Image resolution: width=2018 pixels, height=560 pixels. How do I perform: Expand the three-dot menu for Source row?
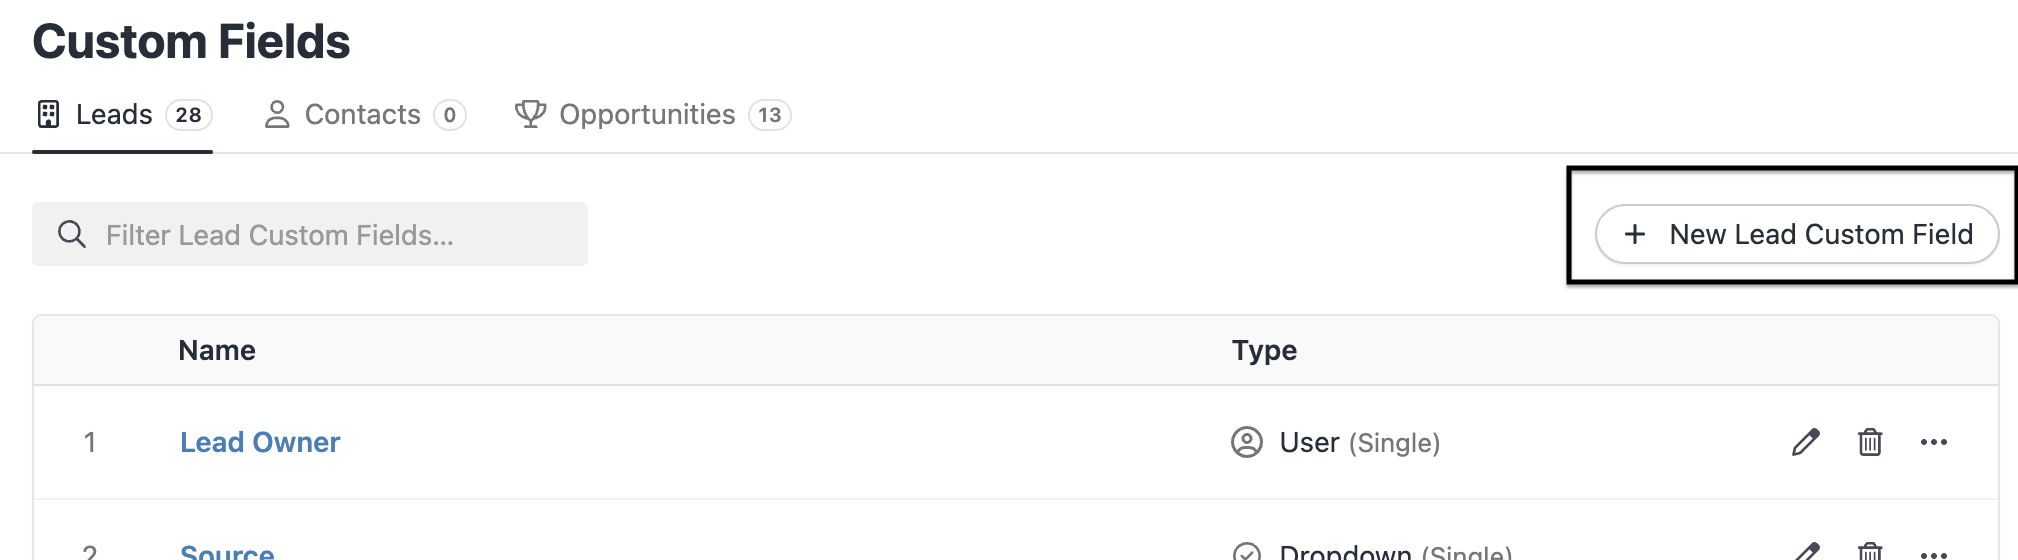[x=1933, y=553]
